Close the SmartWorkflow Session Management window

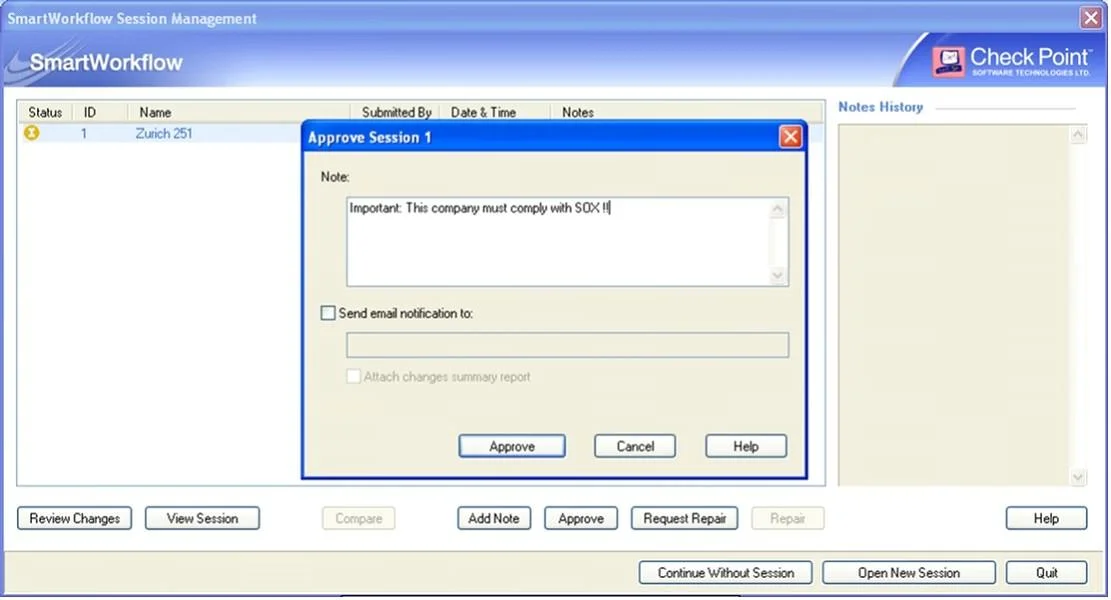1090,17
